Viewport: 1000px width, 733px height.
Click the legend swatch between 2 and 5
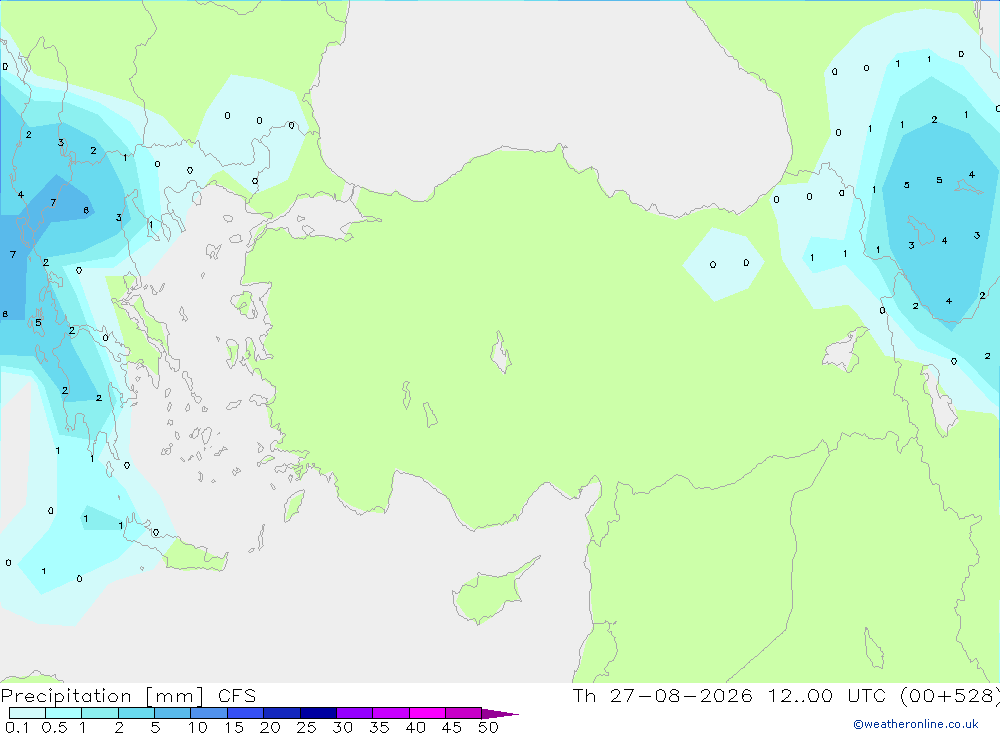[x=136, y=713]
